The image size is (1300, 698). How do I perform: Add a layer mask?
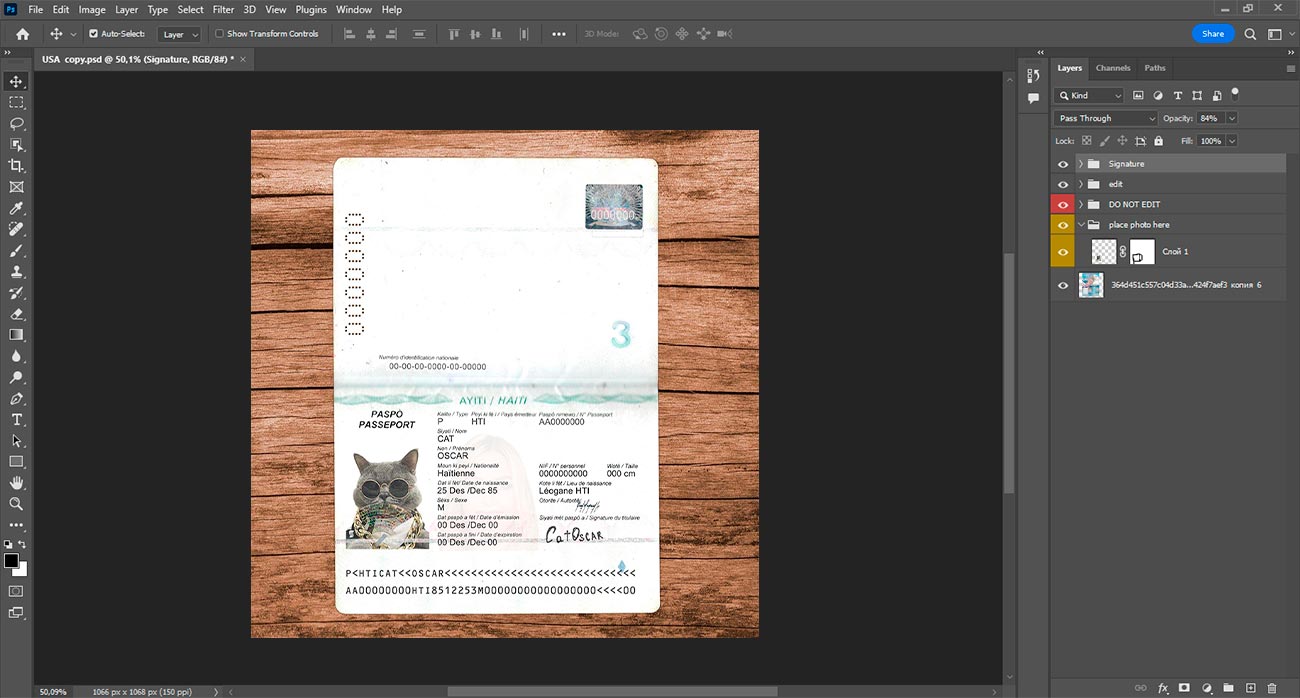click(1185, 688)
